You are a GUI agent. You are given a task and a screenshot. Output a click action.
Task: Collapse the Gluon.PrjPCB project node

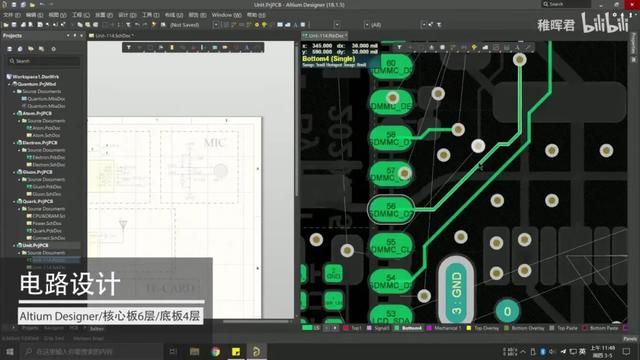14,172
